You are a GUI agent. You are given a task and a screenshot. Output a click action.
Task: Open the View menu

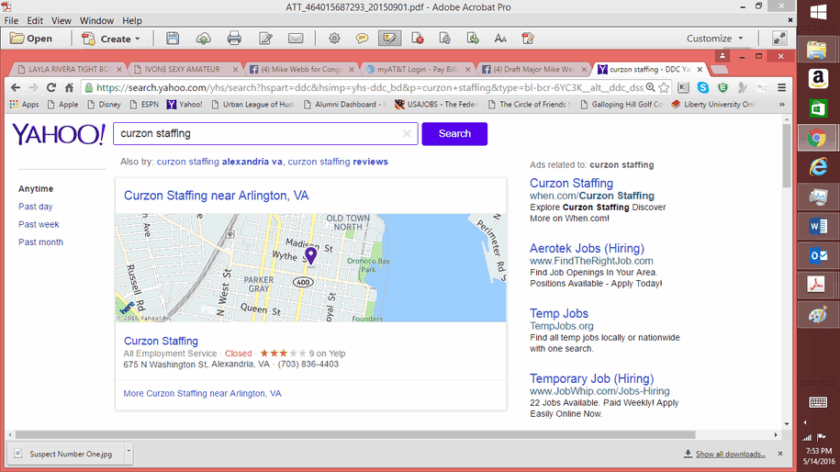tap(61, 20)
